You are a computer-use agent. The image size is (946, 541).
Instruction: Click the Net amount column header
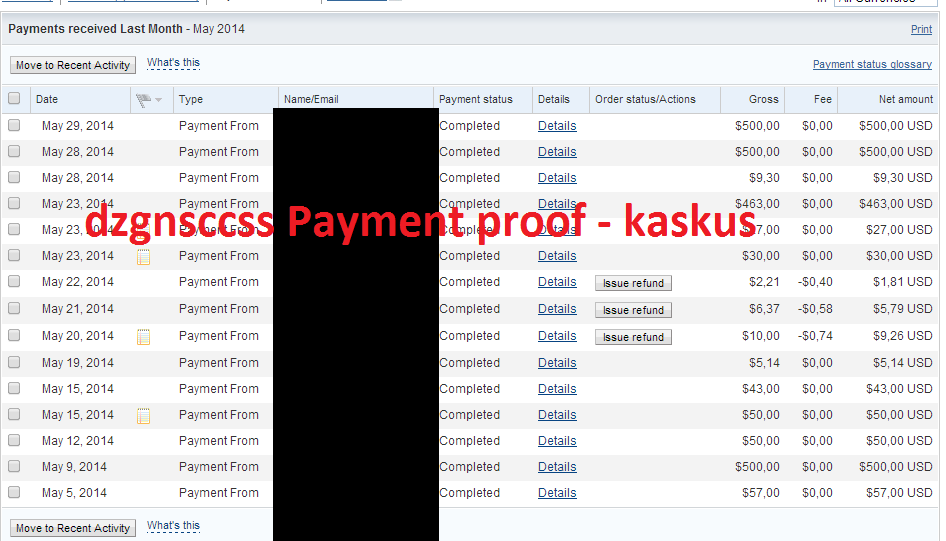click(x=906, y=100)
